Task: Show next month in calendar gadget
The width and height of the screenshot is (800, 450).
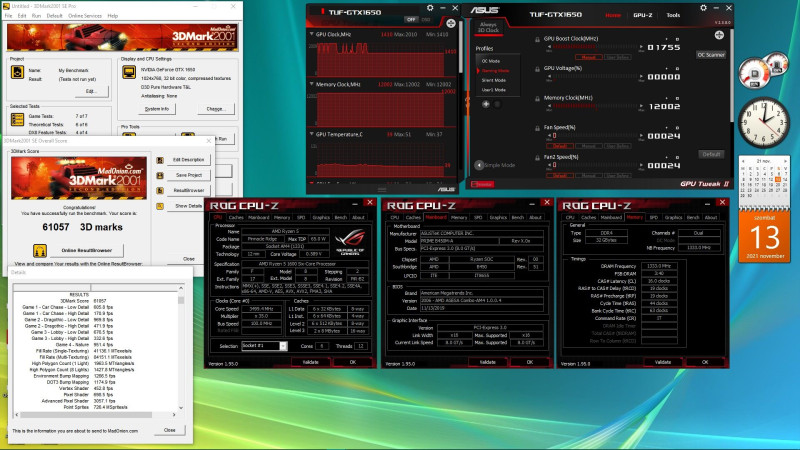Action: point(786,161)
